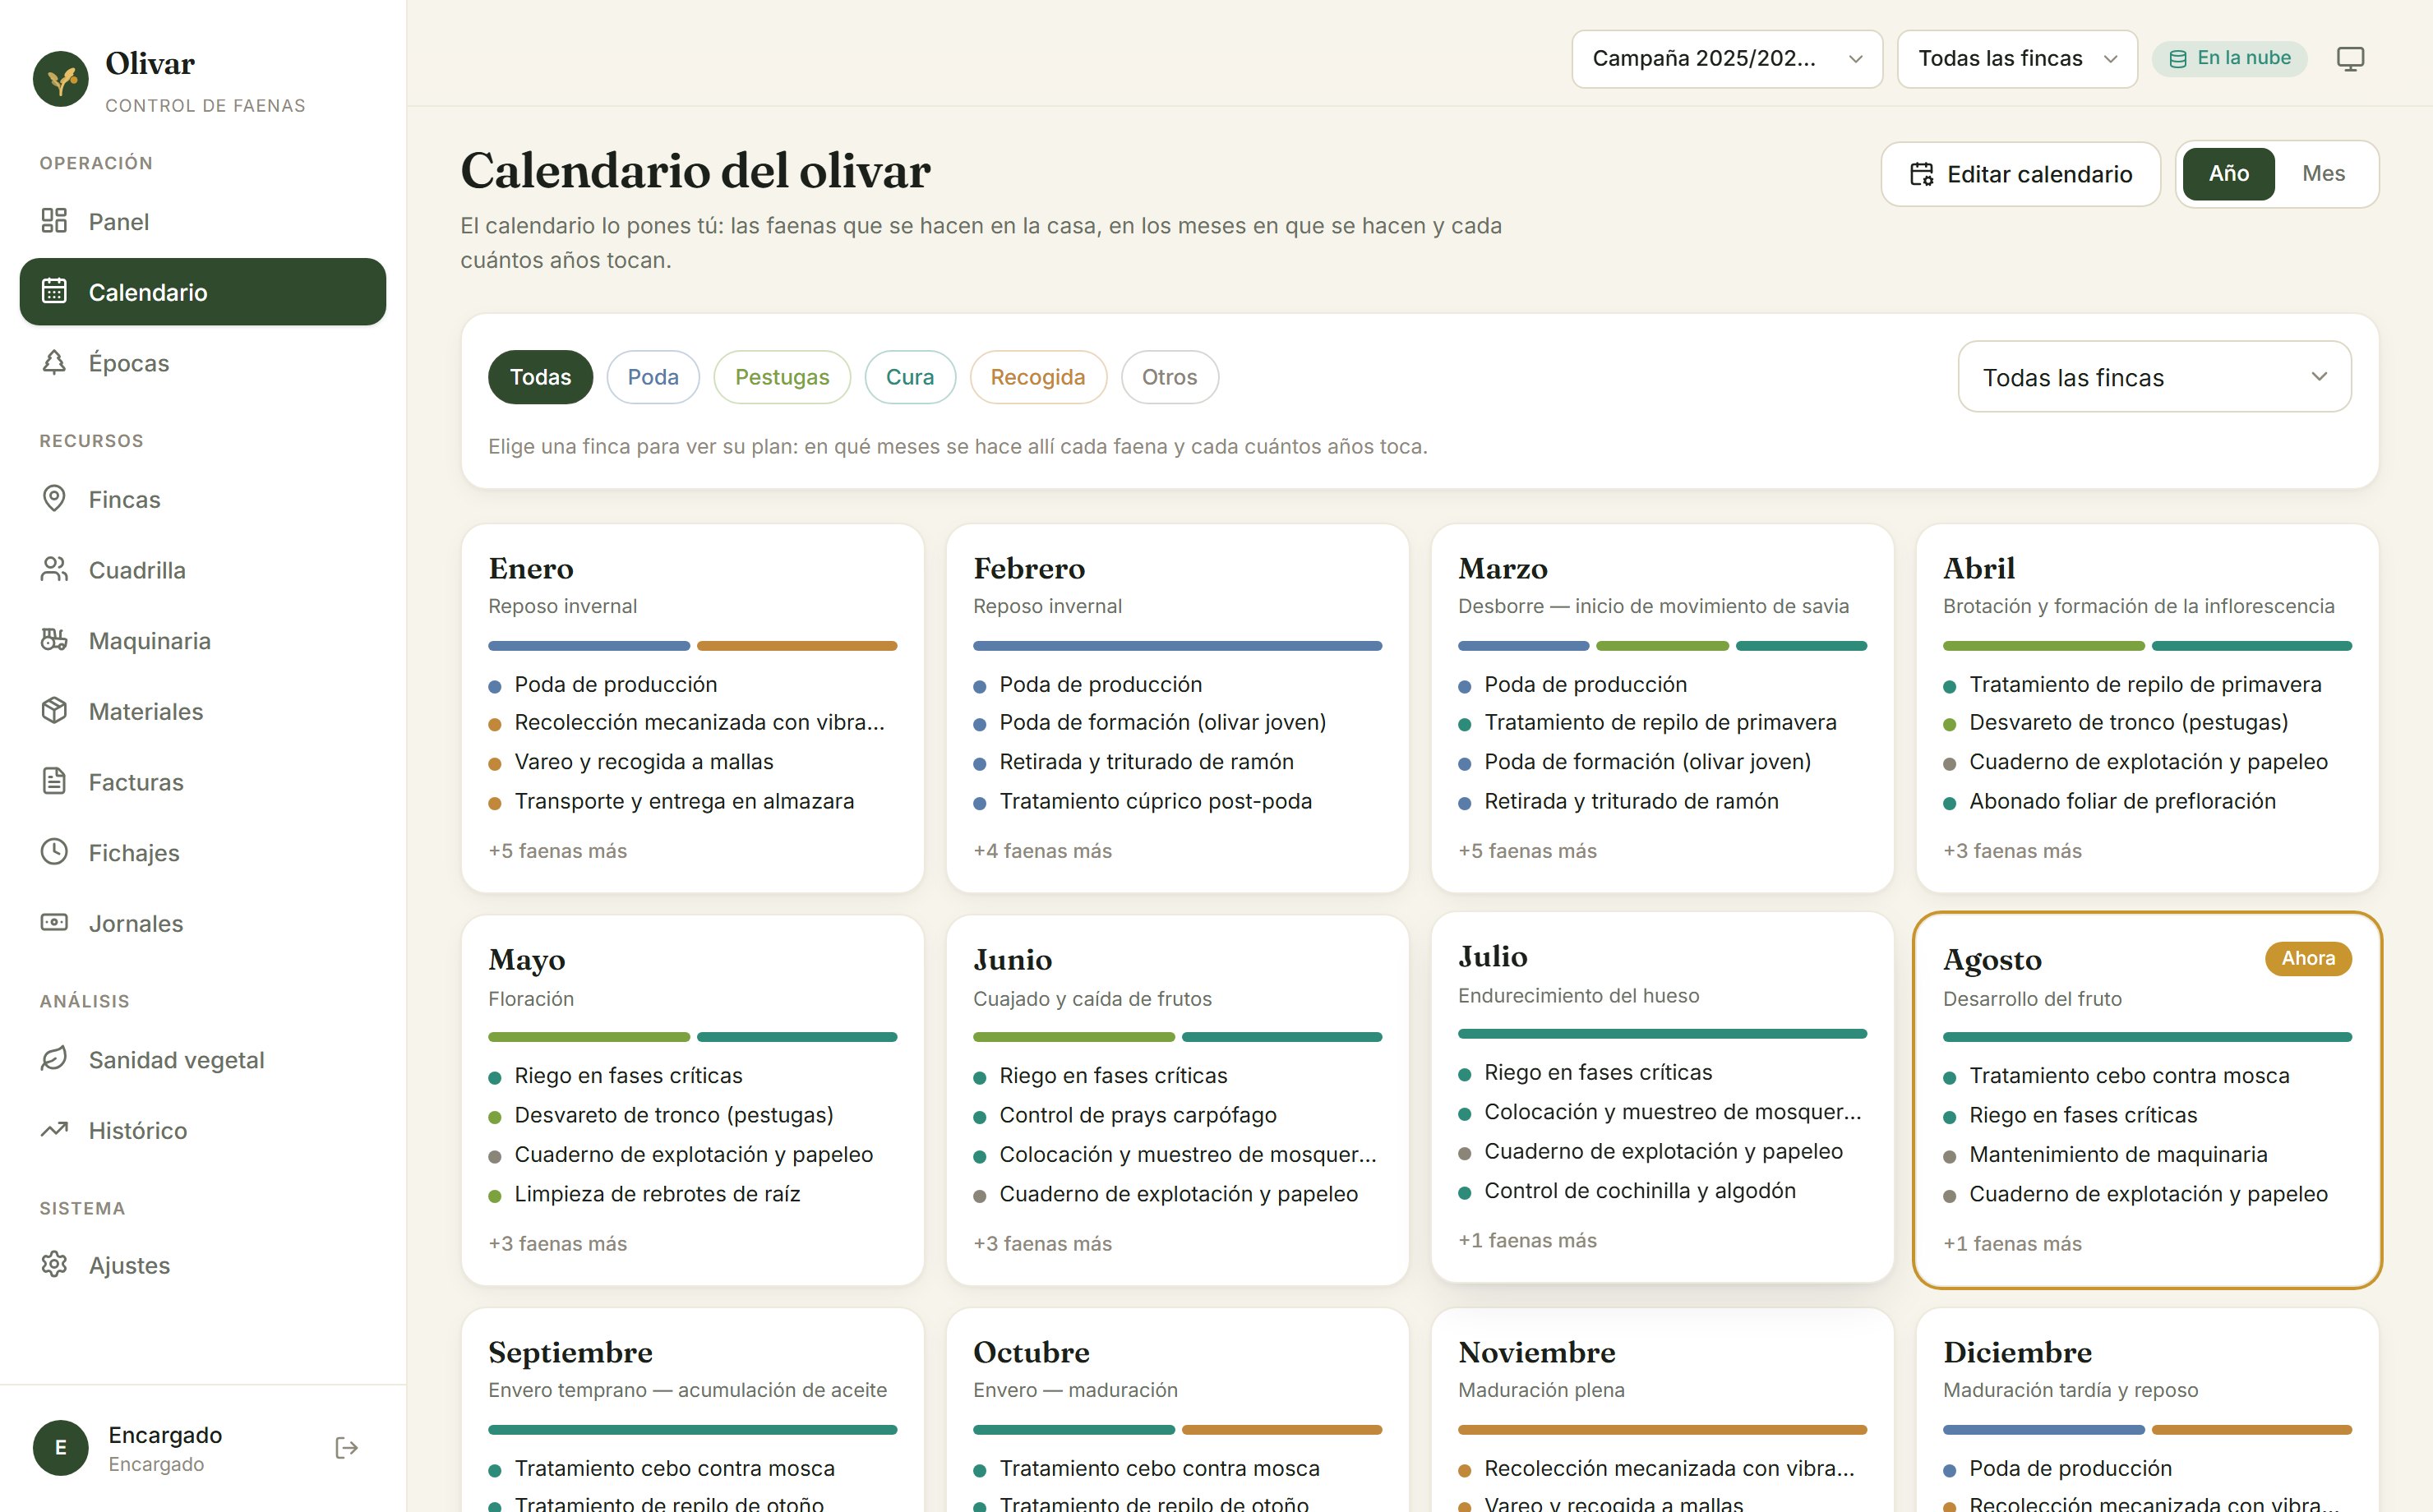The image size is (2433, 1512).
Task: Click the Maquinaria tractor icon
Action: click(54, 640)
